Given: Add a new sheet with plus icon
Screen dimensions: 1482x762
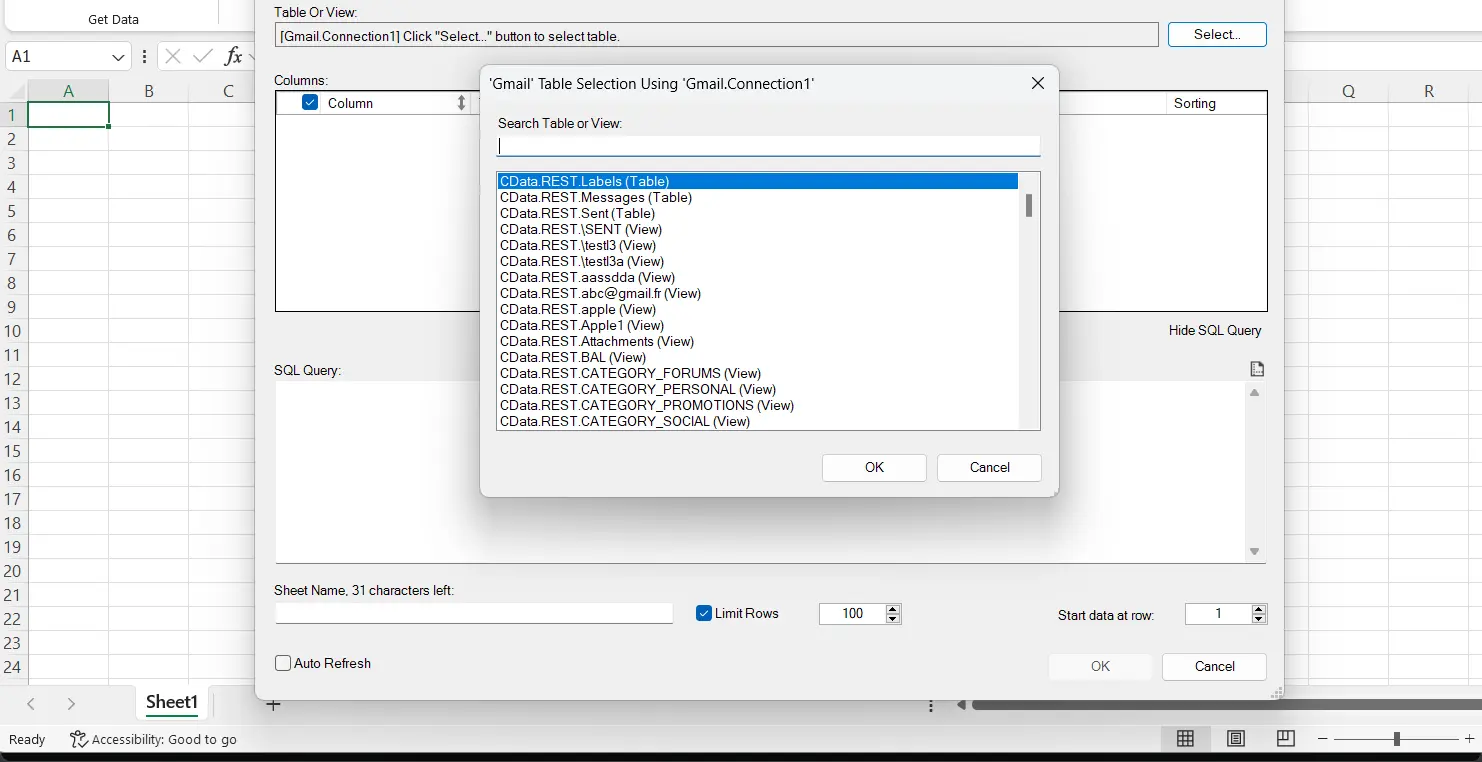Looking at the screenshot, I should 273,705.
